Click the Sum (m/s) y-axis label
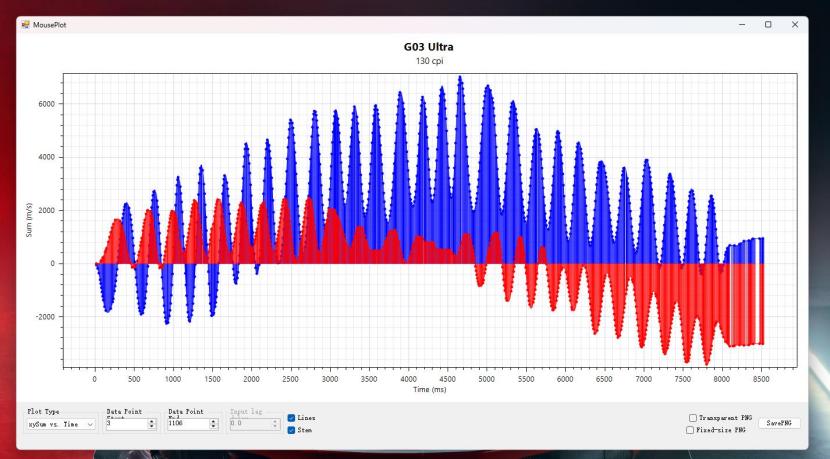The image size is (830, 459). (29, 220)
